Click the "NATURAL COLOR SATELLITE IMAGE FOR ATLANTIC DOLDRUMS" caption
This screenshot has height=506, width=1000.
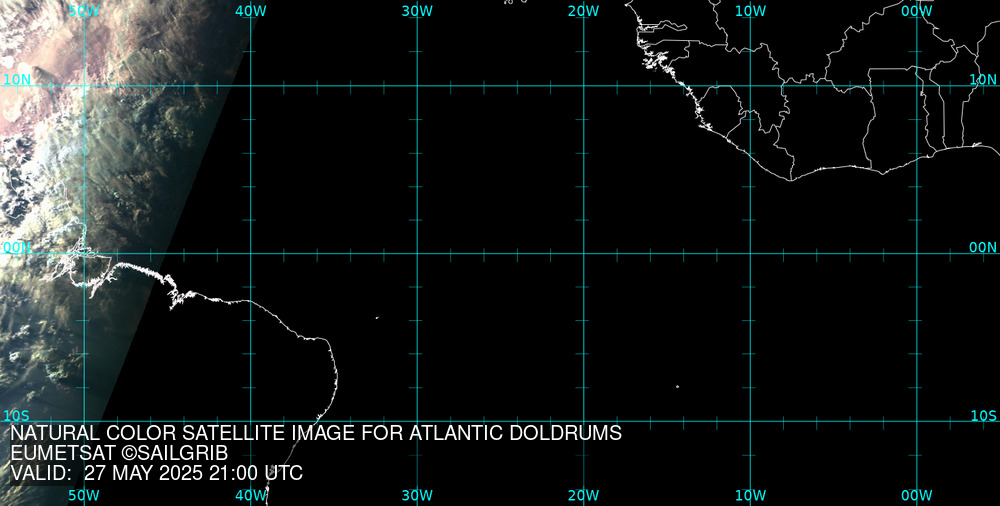pos(316,433)
